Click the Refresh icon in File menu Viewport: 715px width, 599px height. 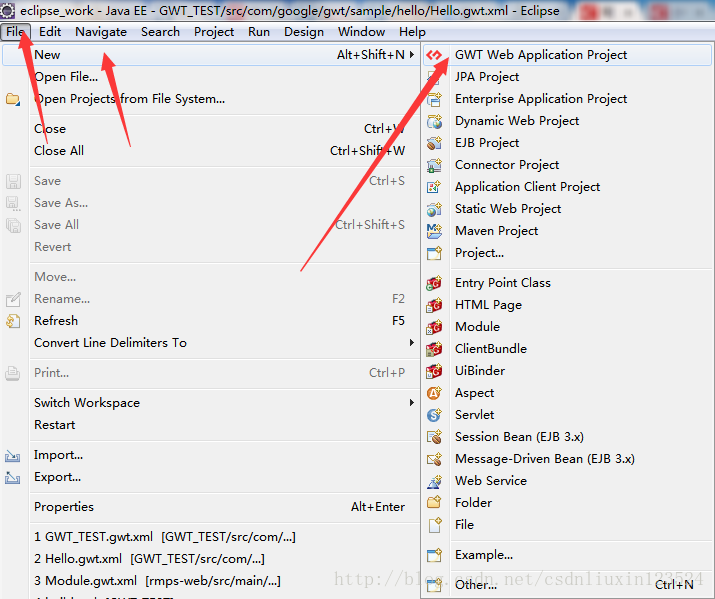(x=13, y=321)
